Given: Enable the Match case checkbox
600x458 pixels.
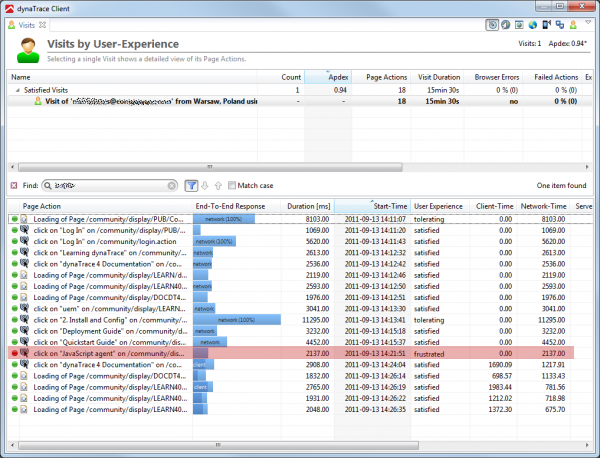Looking at the screenshot, I should click(232, 185).
